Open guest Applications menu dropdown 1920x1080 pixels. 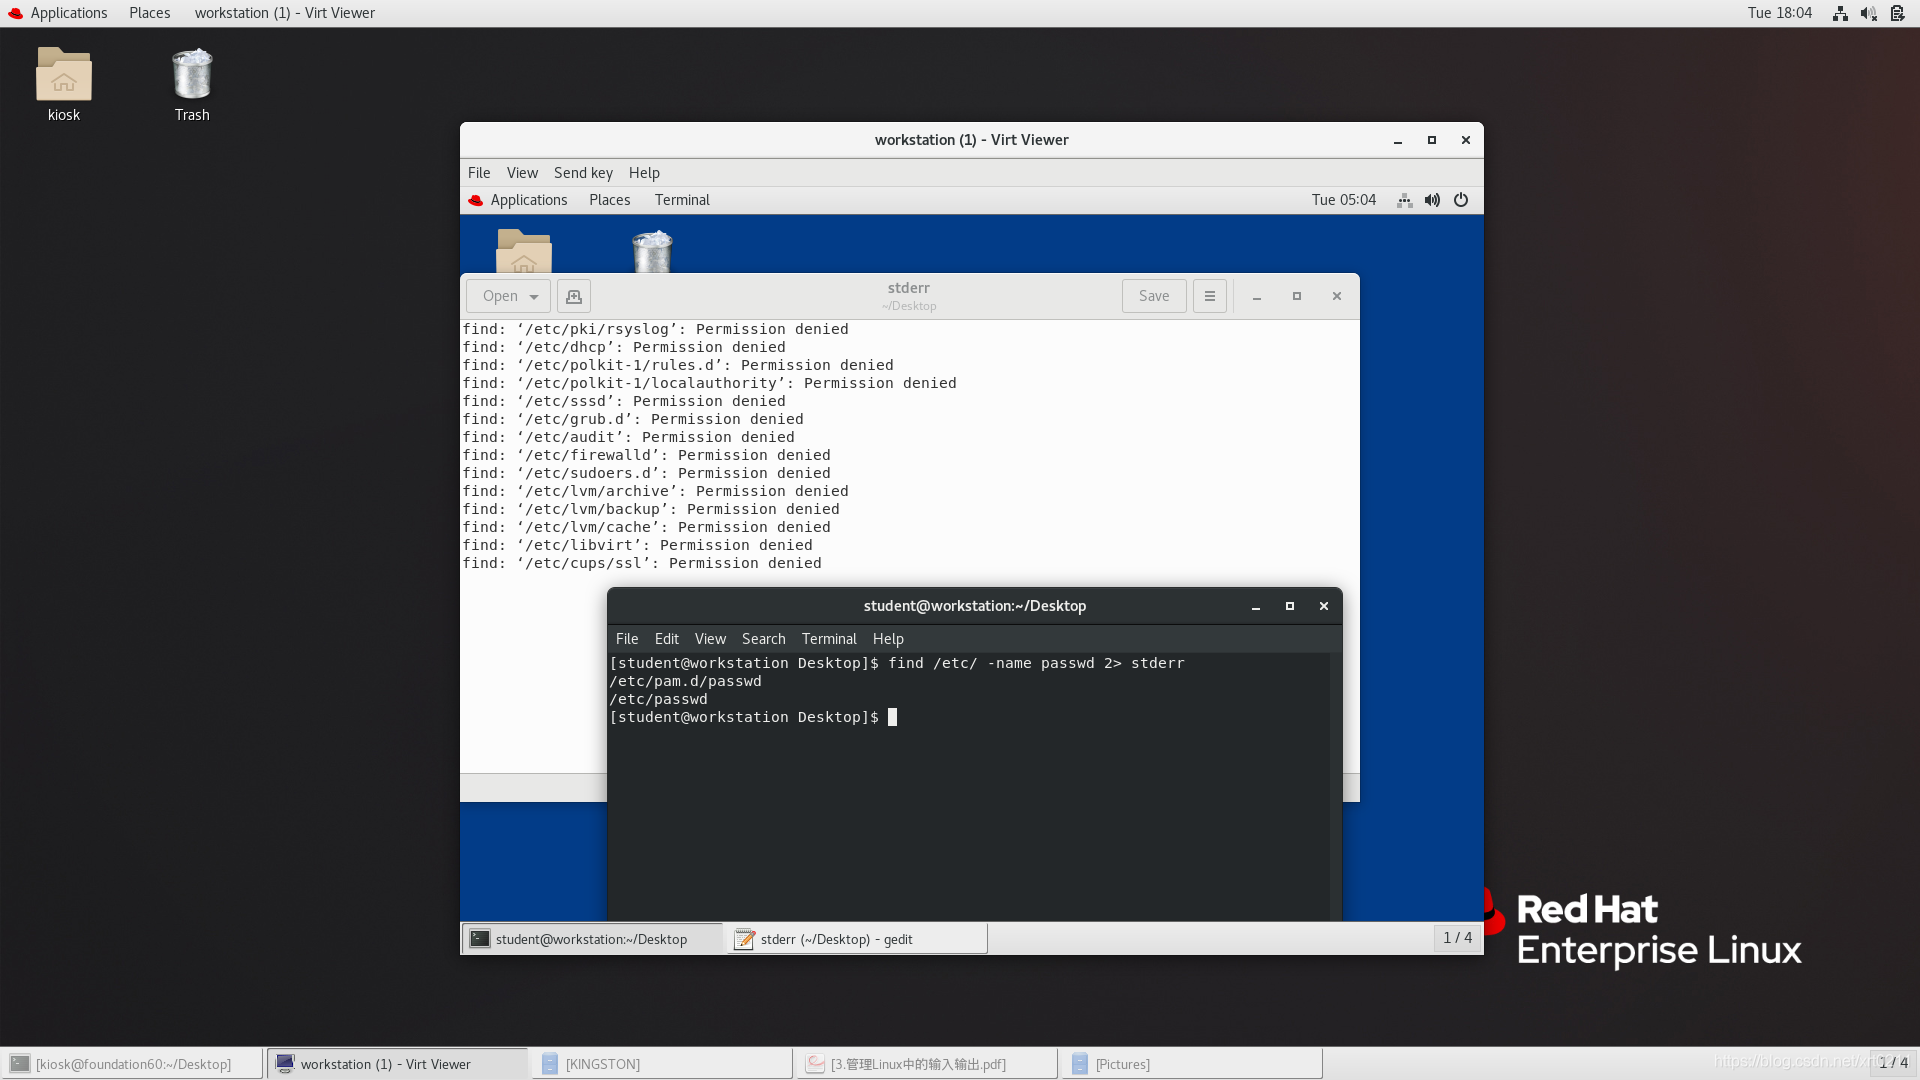(x=528, y=200)
